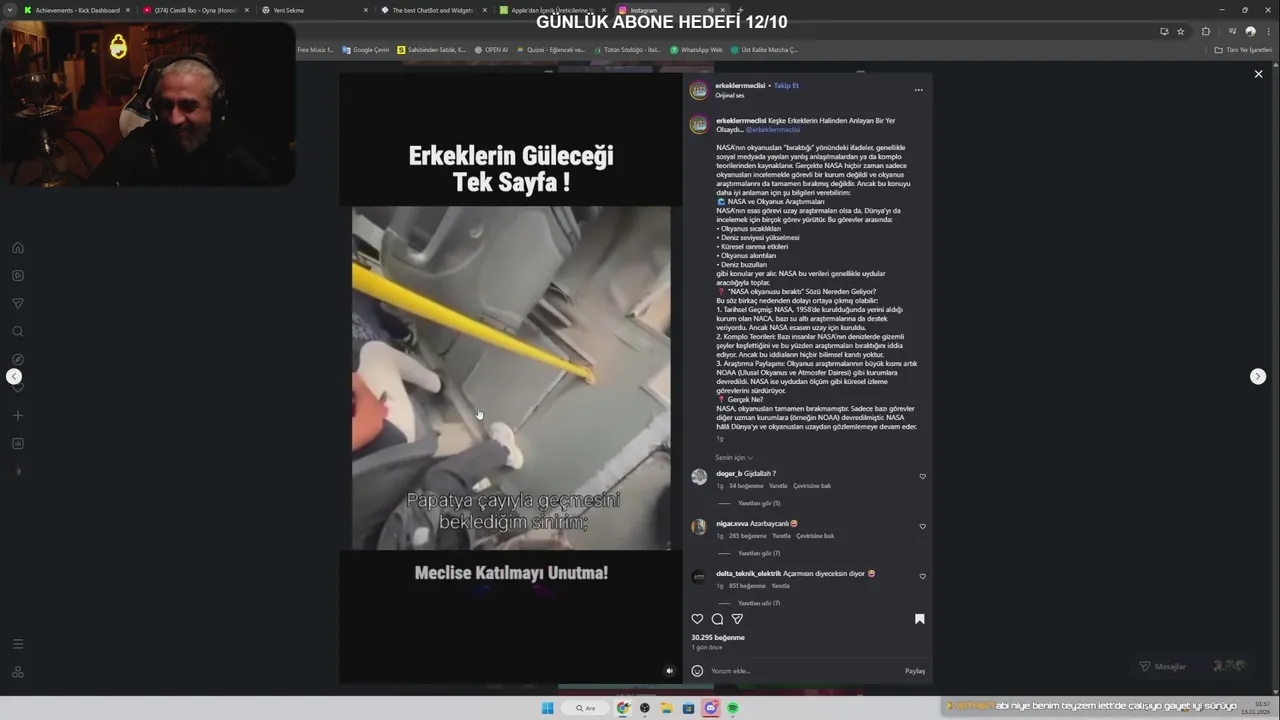Open the Windows Start button
Image resolution: width=1280 pixels, height=720 pixels.
(547, 708)
